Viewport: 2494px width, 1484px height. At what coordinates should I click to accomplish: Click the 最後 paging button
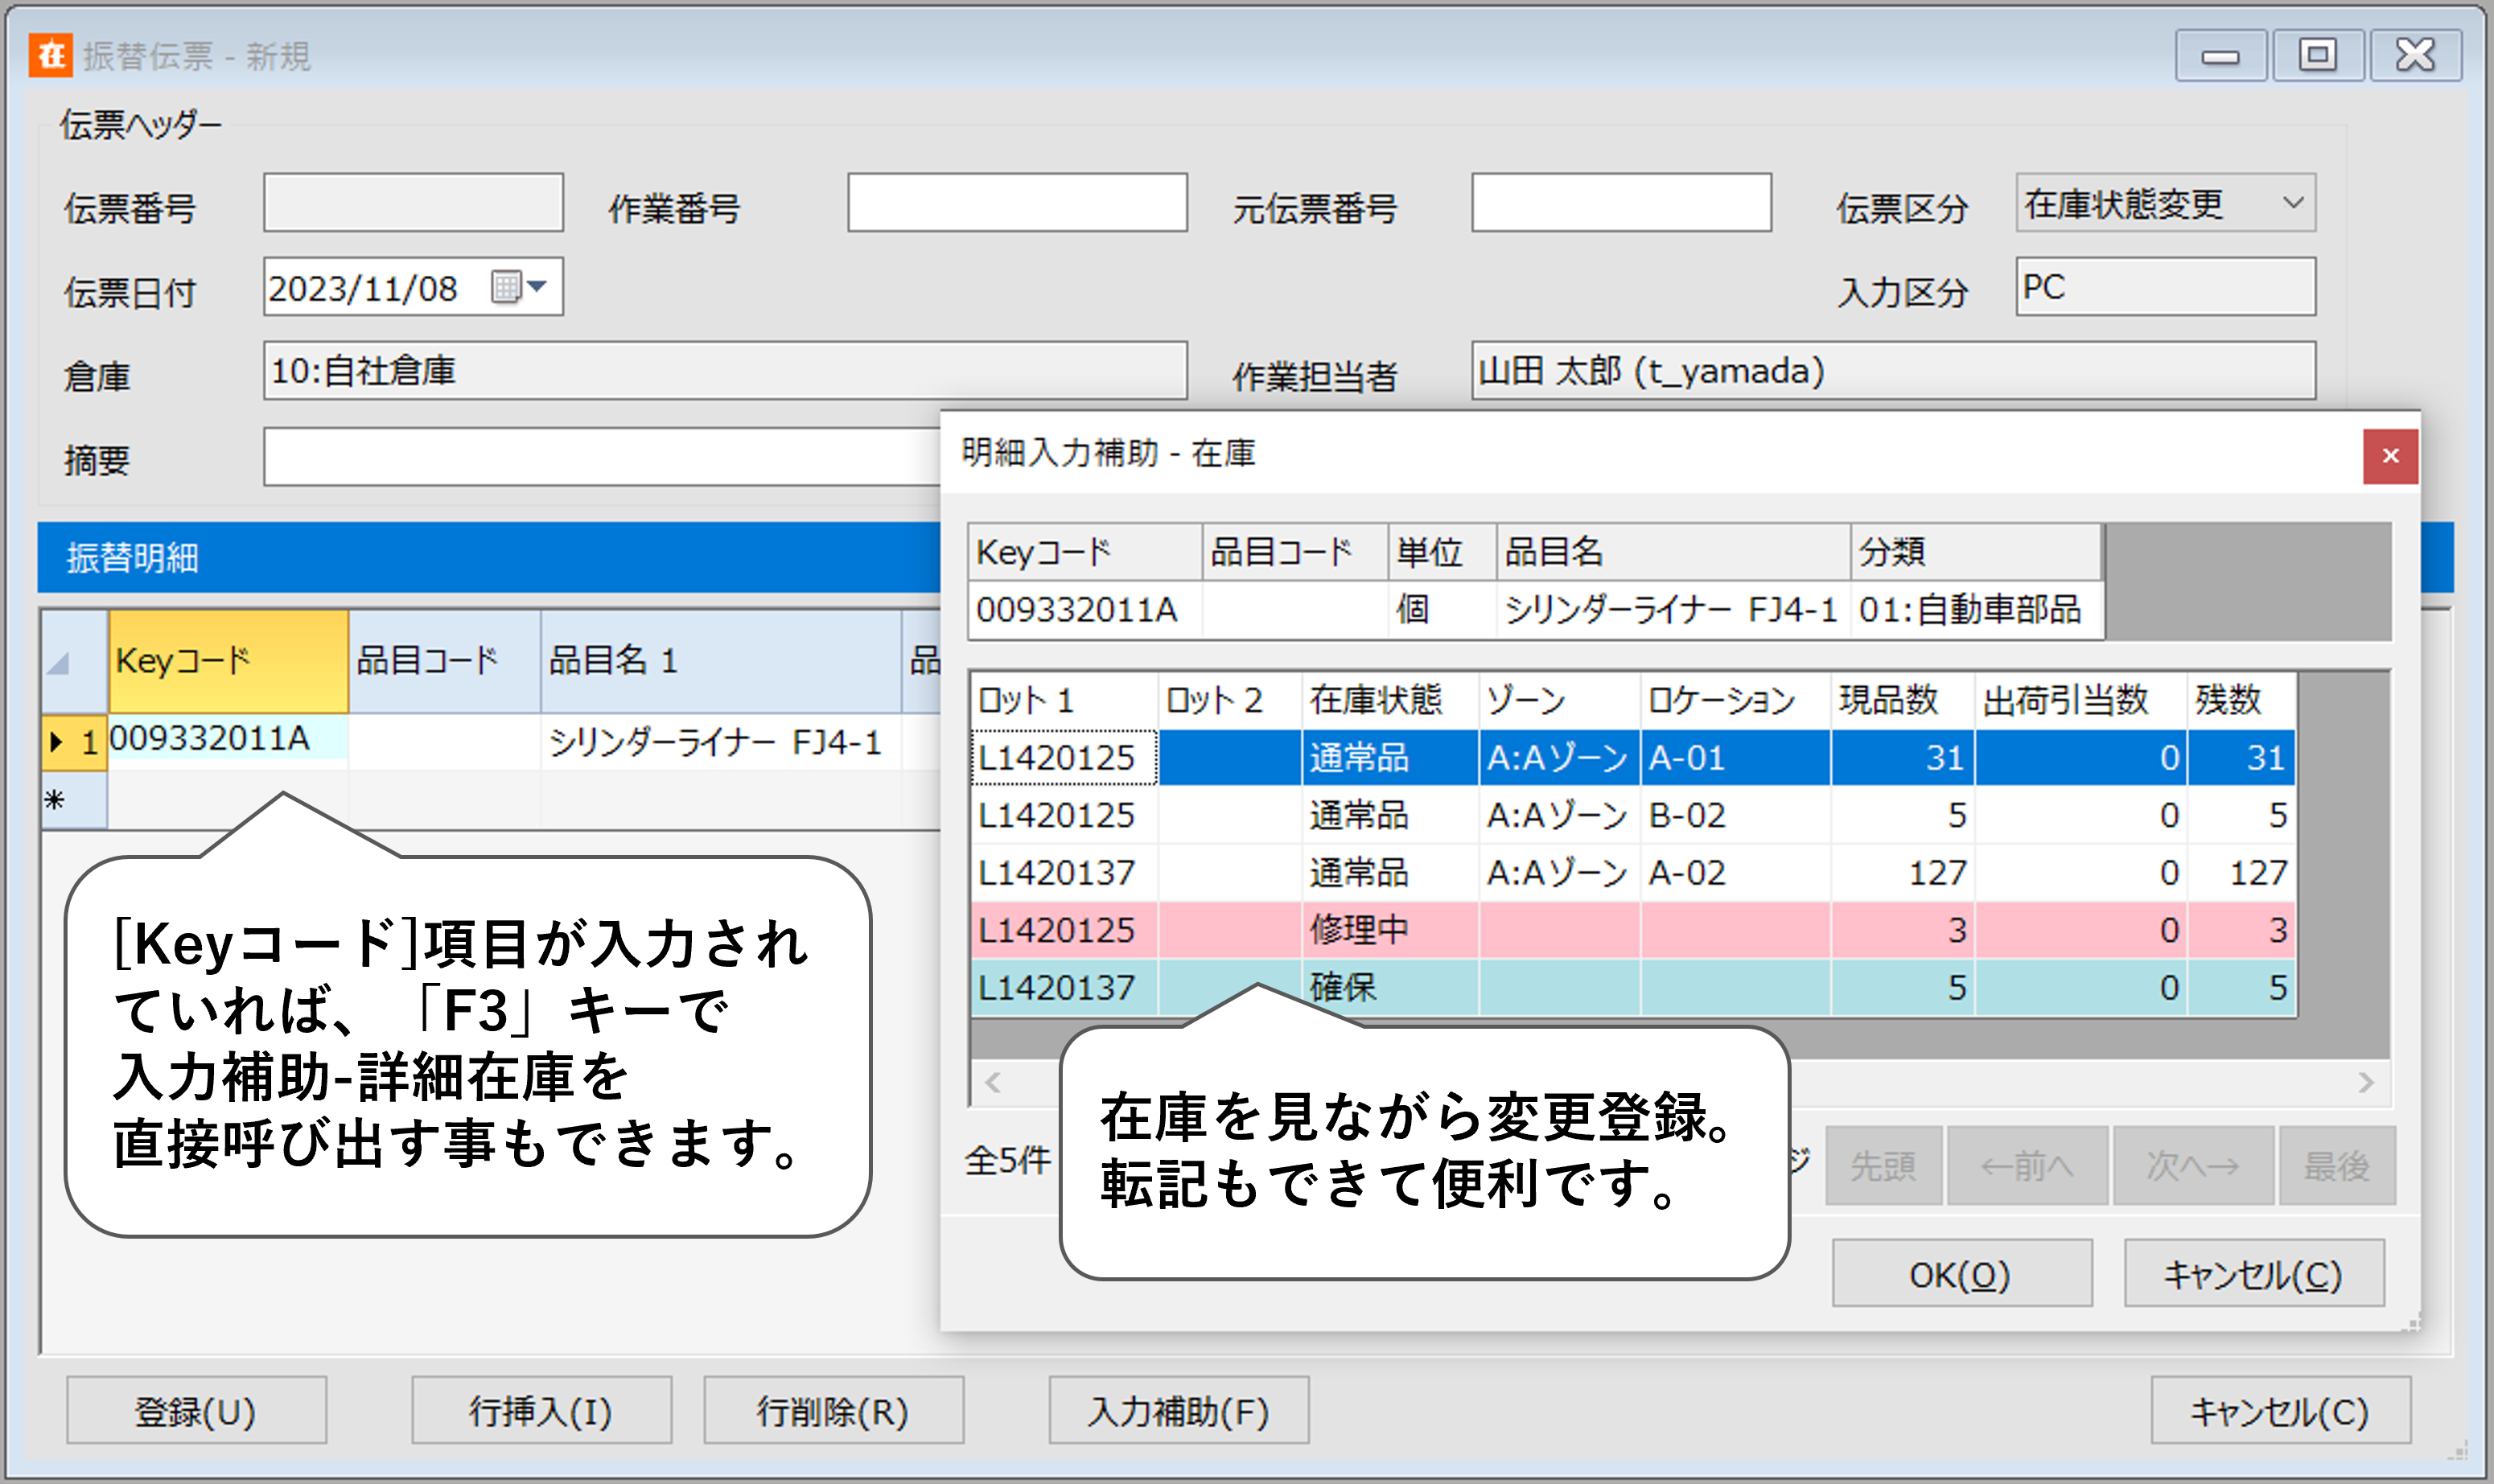[2337, 1165]
